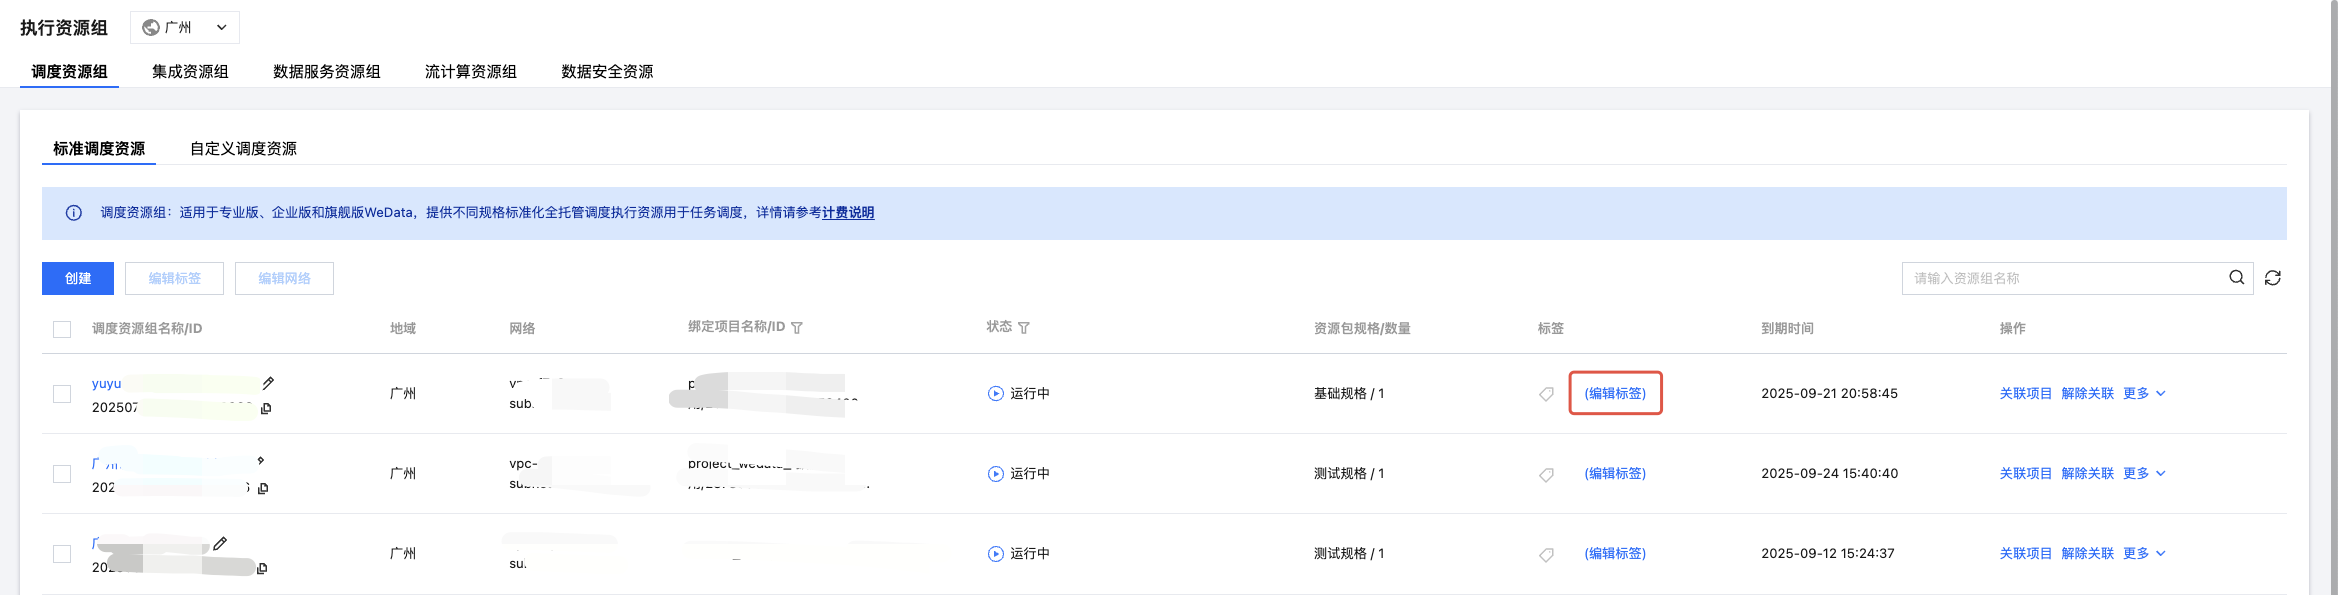Open the 广州 region dropdown
The height and width of the screenshot is (595, 2338).
[x=185, y=27]
